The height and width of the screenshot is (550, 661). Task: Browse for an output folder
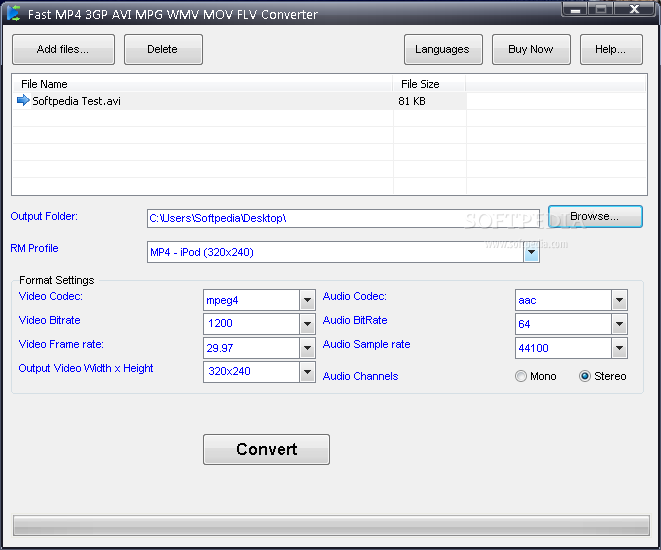[595, 217]
